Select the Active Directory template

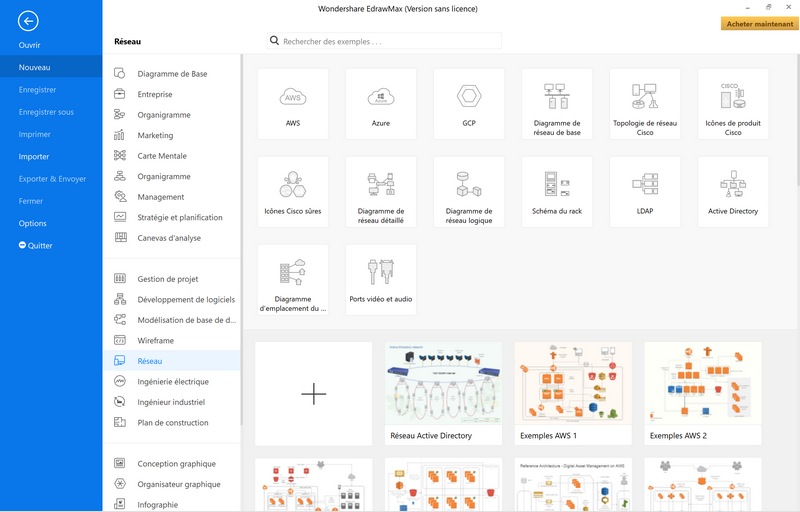pos(733,192)
